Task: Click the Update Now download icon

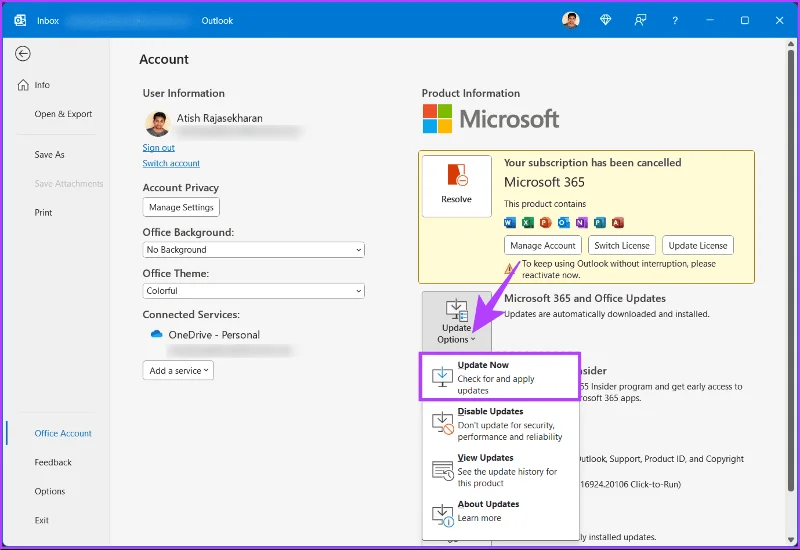Action: tap(442, 378)
